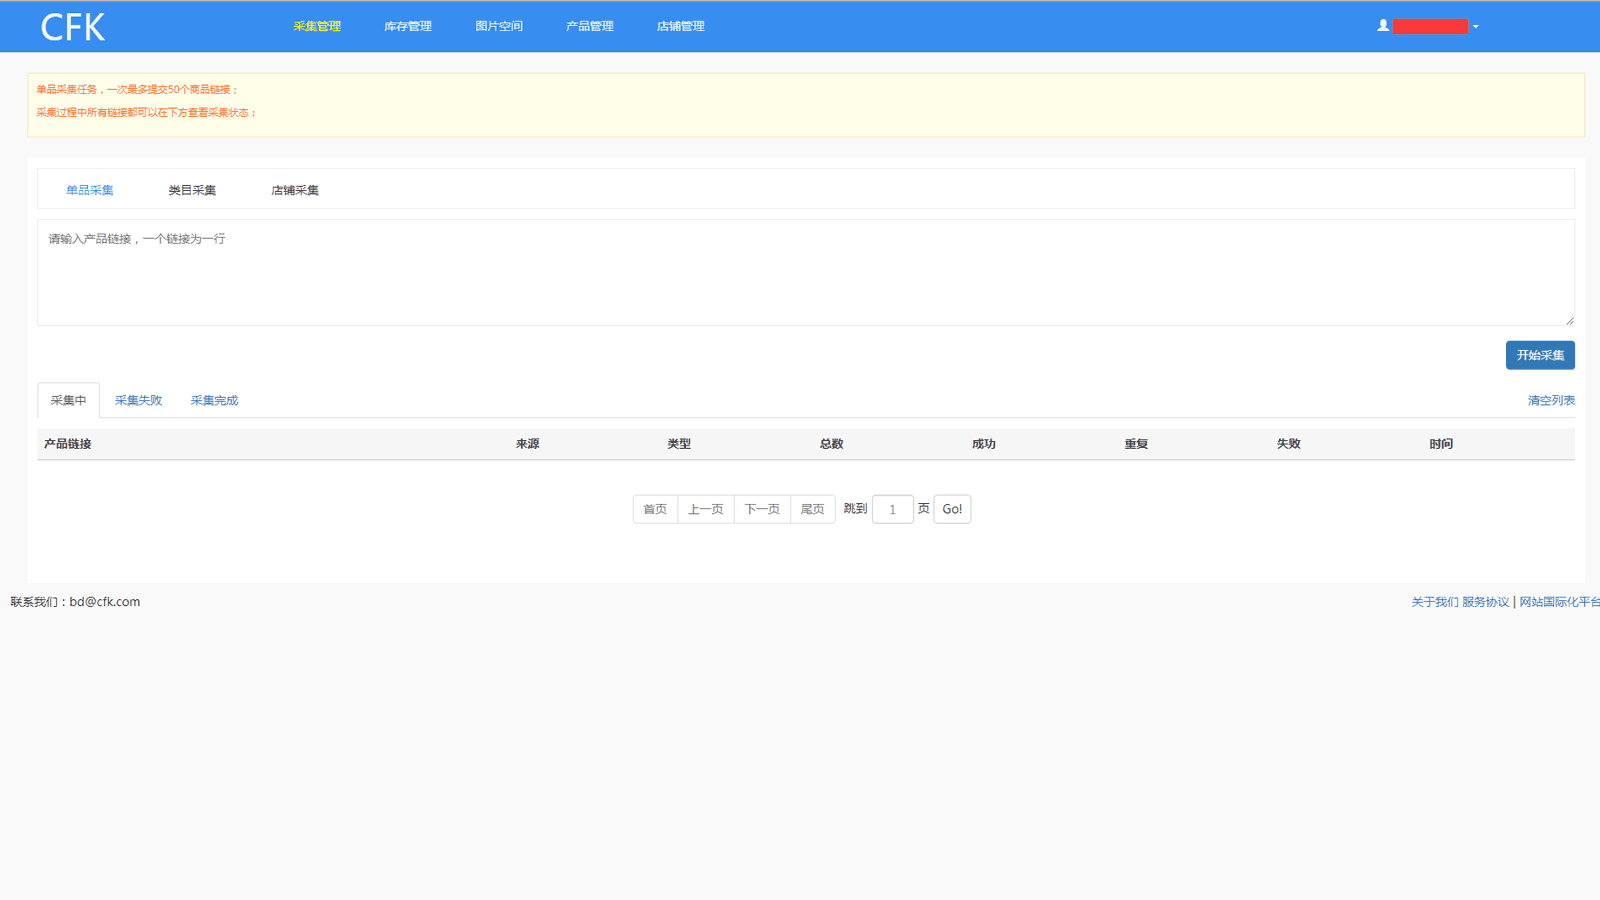Click the product link textarea
The height and width of the screenshot is (900, 1600).
coord(805,272)
